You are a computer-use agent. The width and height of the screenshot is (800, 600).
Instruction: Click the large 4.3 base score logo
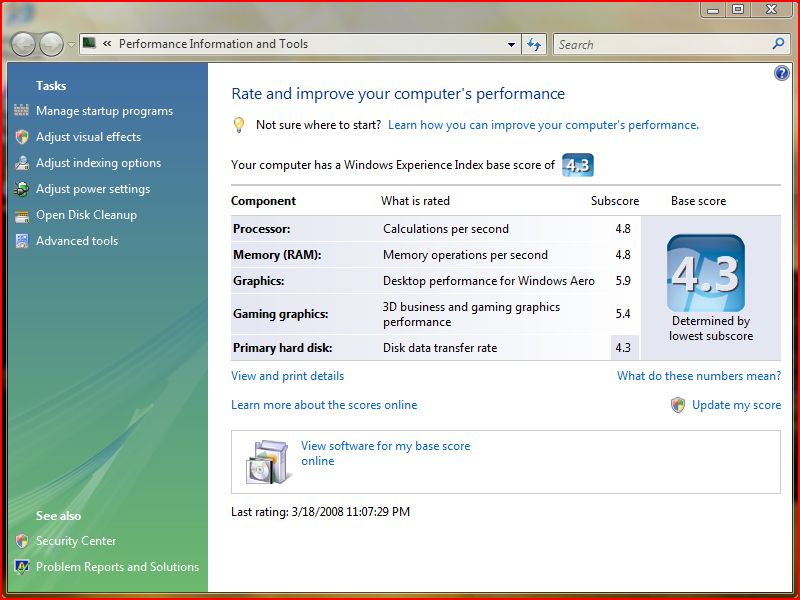(706, 273)
